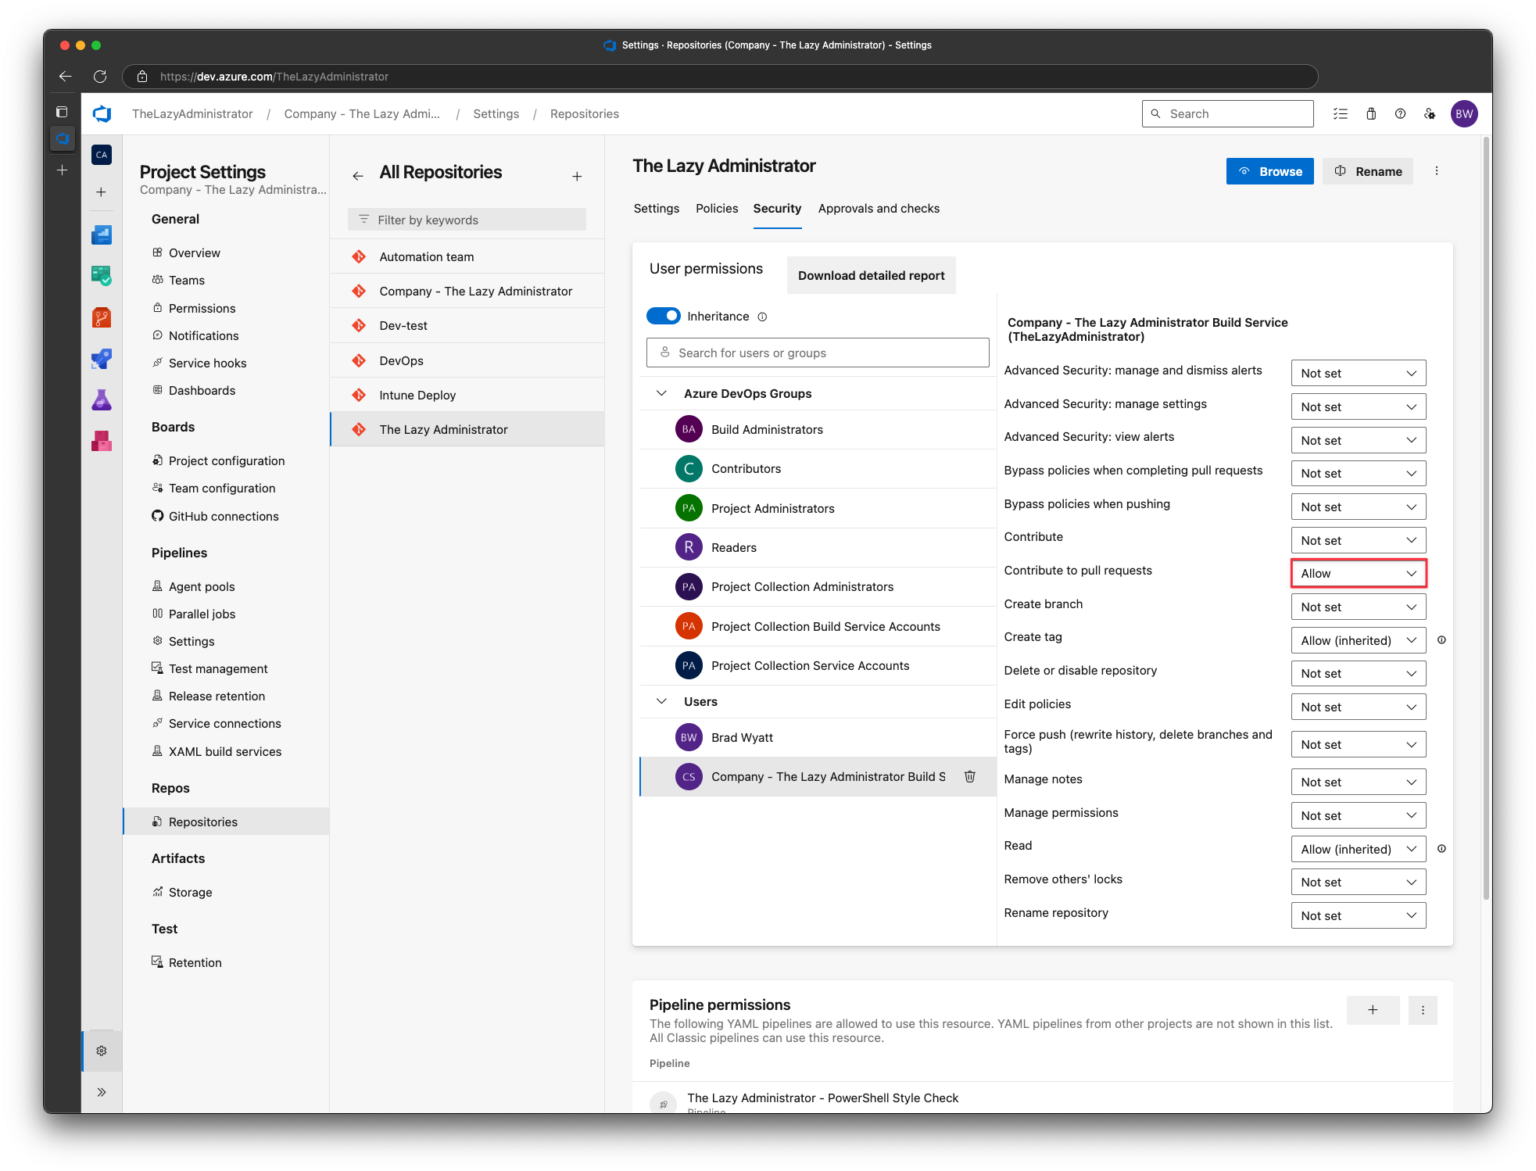Open the Create branch dropdown

tap(1358, 607)
